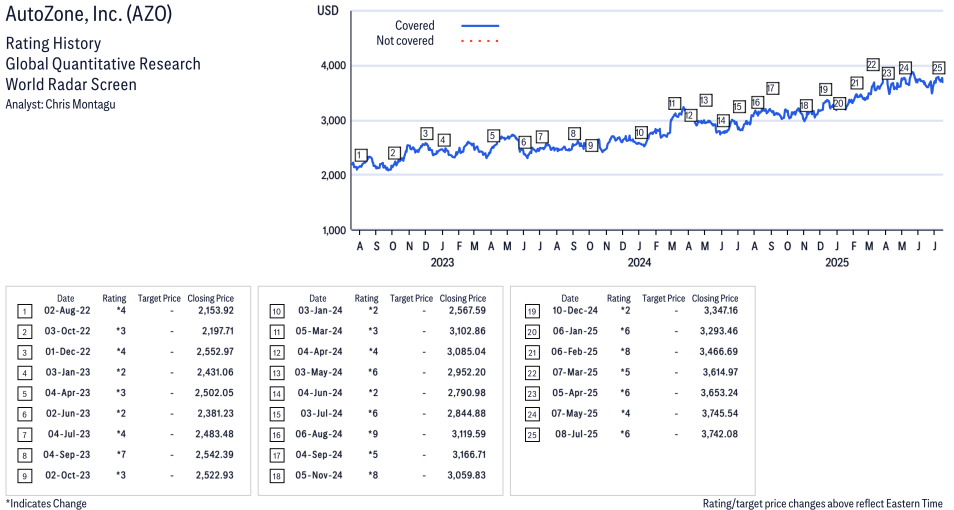Click the blue Covered legend line

click(480, 26)
